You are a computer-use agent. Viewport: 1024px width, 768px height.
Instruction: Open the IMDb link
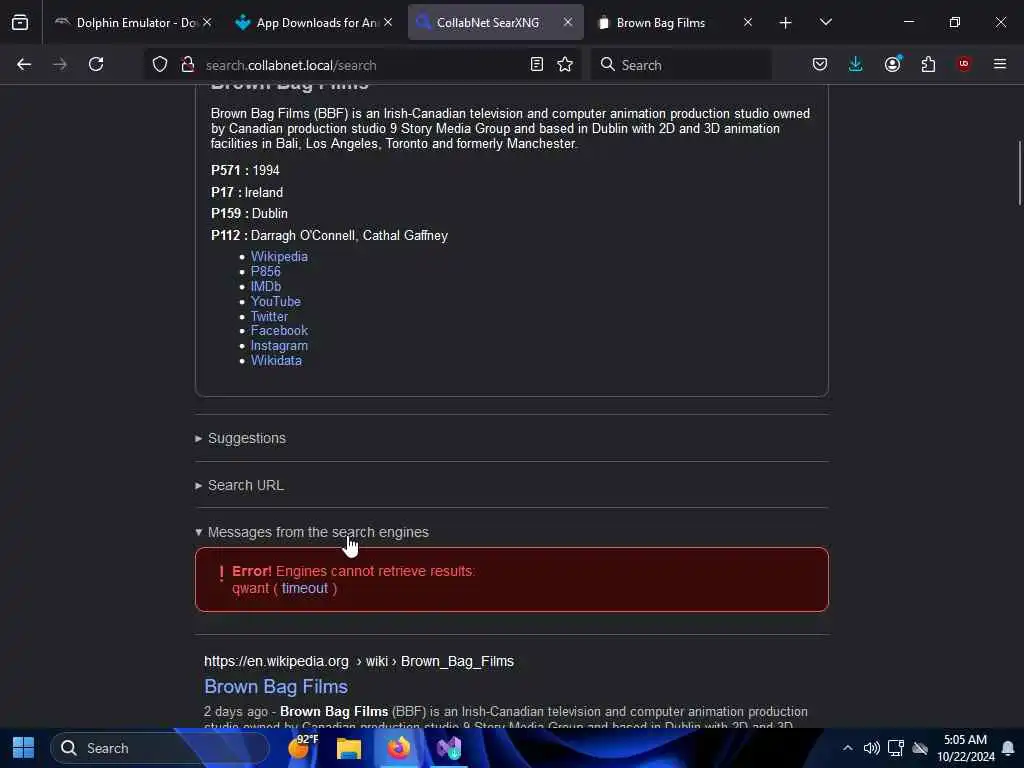(x=266, y=287)
